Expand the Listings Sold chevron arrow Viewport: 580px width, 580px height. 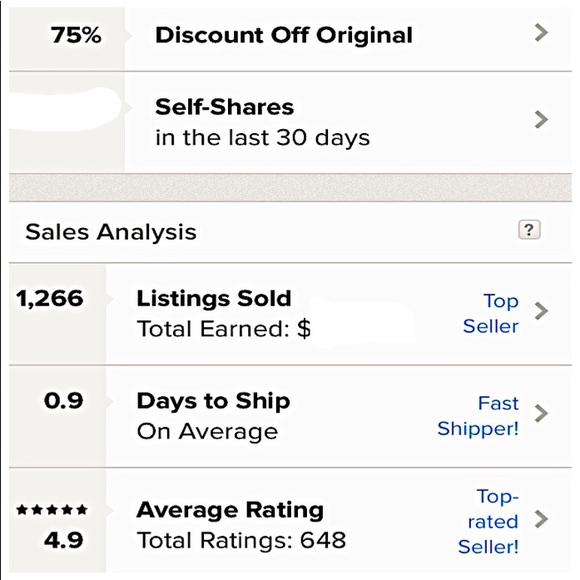click(541, 311)
